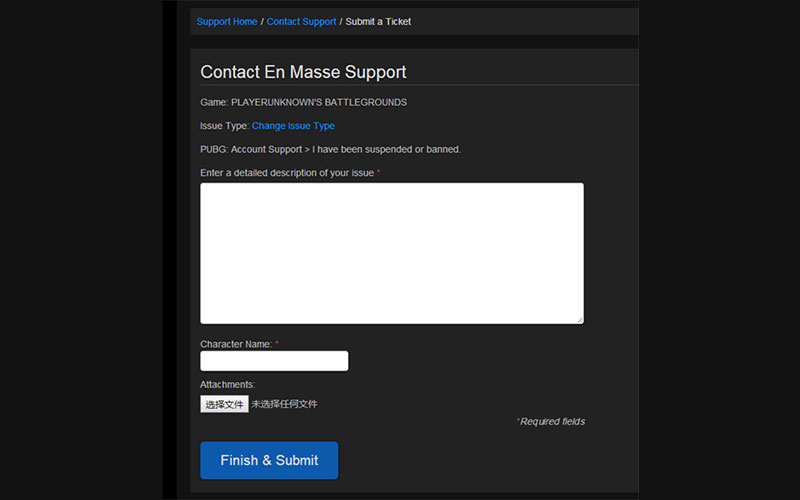Click the Submit a Ticket breadcrumb text
Image resolution: width=800 pixels, height=500 pixels.
[x=378, y=22]
